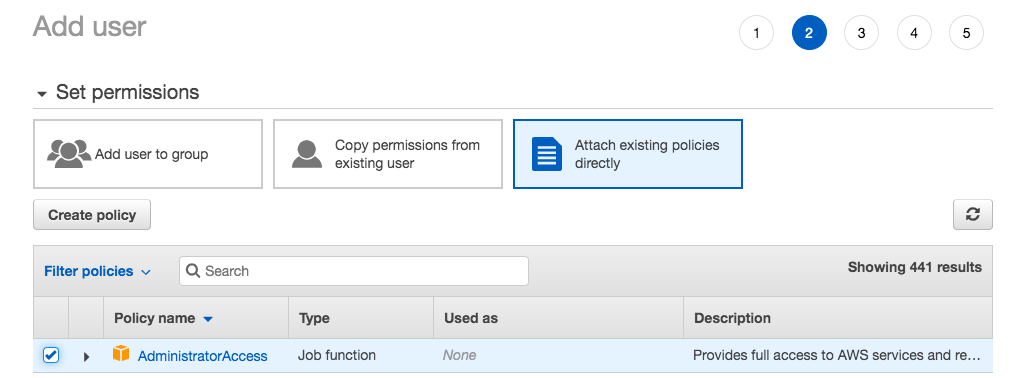Click the orange AdministratorAccess cube icon
The width and height of the screenshot is (1032, 378).
pyautogui.click(x=121, y=354)
